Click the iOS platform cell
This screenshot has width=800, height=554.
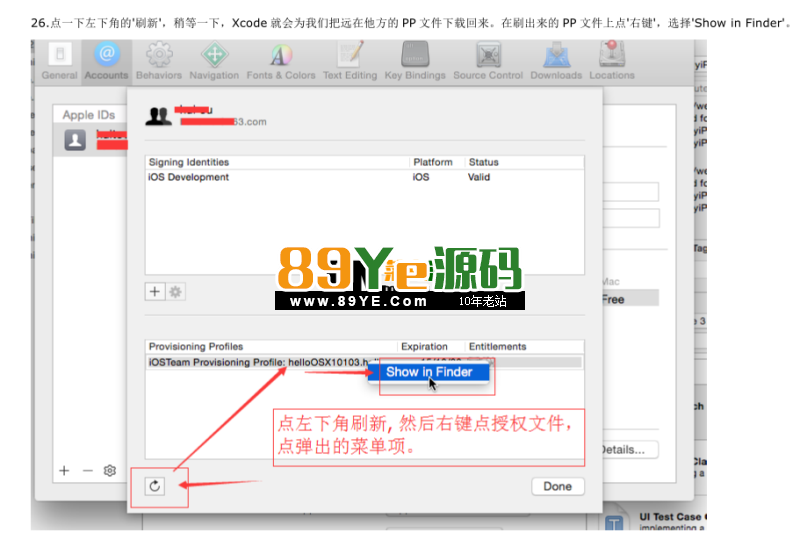click(421, 177)
